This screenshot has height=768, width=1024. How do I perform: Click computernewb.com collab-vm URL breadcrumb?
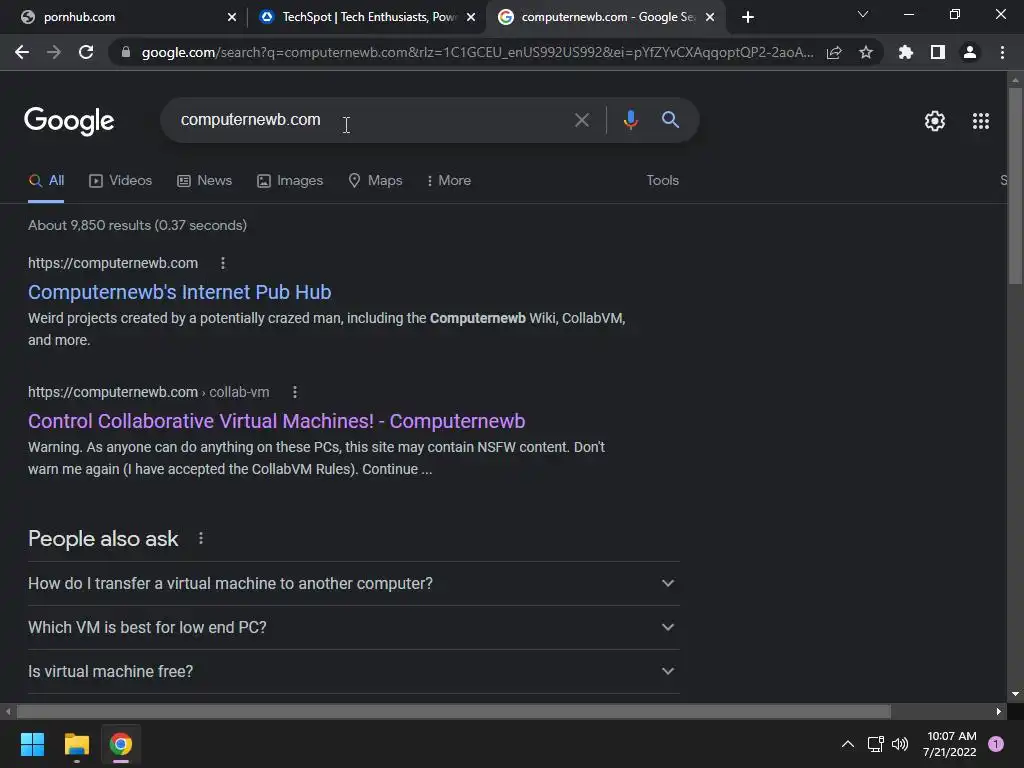(x=148, y=392)
